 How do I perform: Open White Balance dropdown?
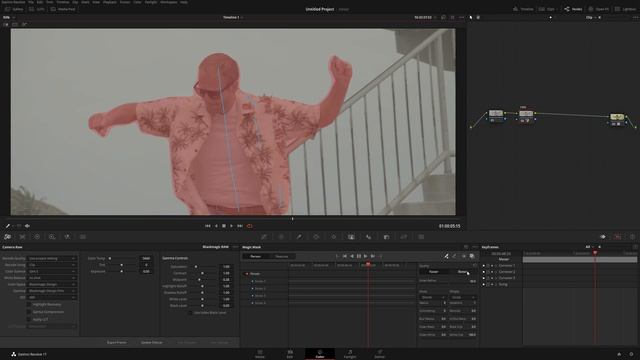(x=51, y=278)
